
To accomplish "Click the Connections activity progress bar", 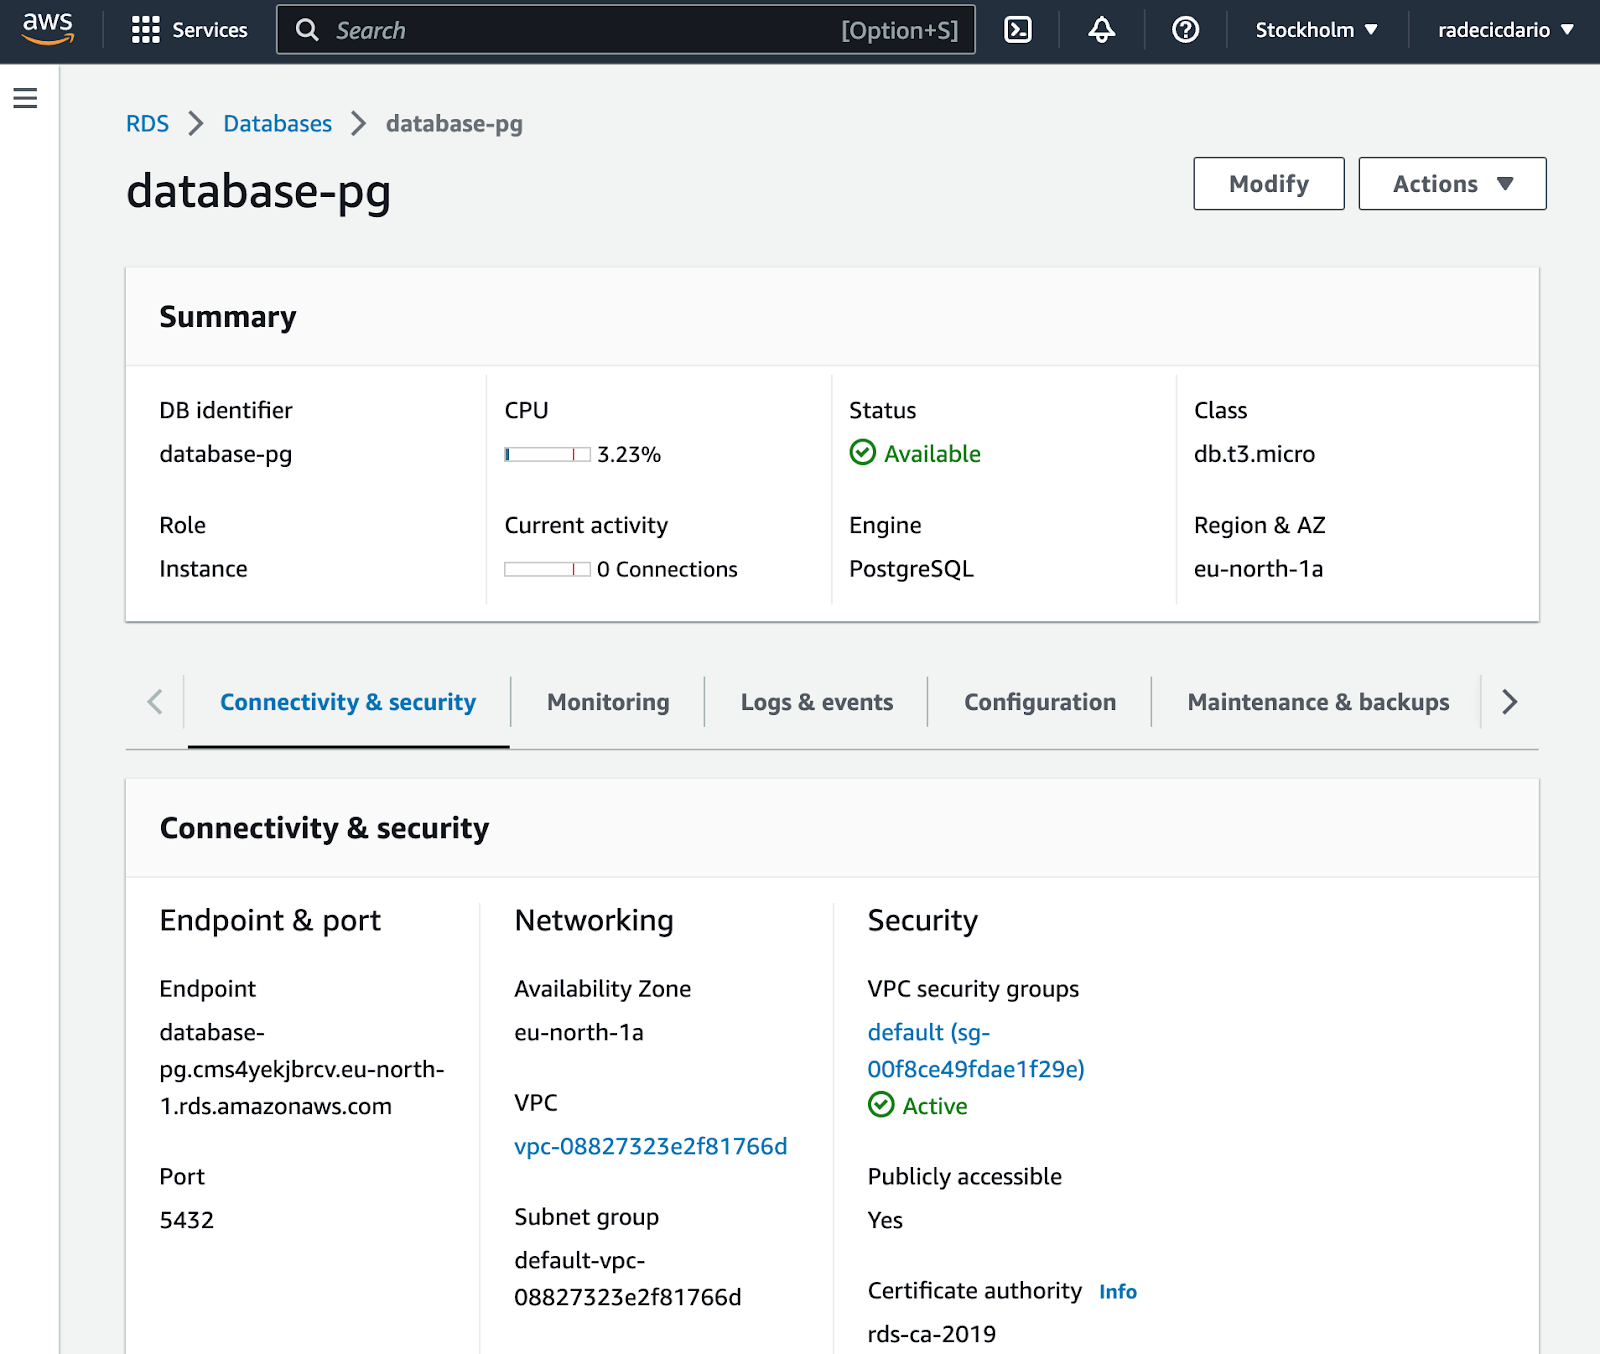I will tap(547, 569).
